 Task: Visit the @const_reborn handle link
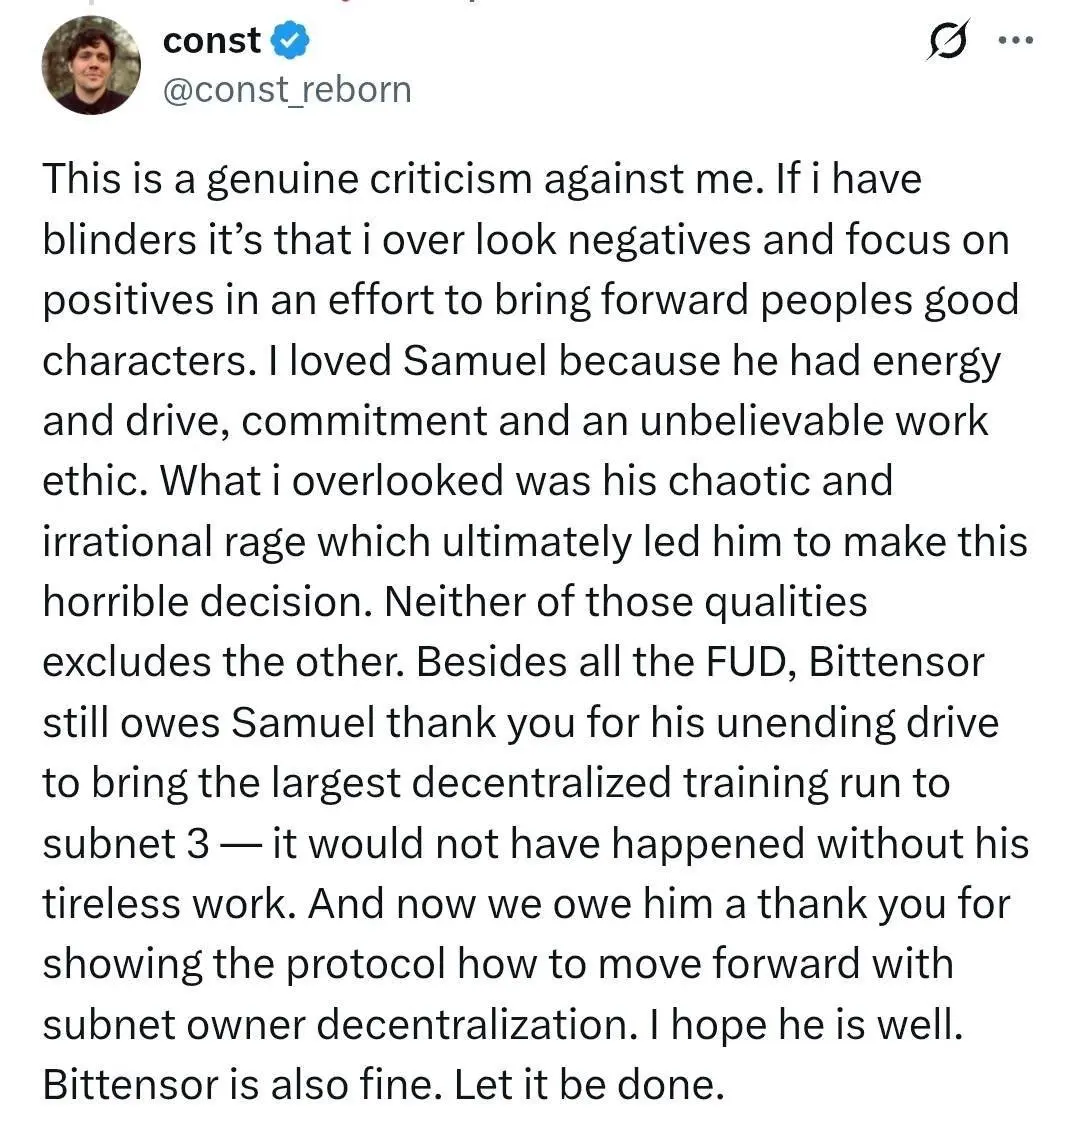click(x=286, y=90)
